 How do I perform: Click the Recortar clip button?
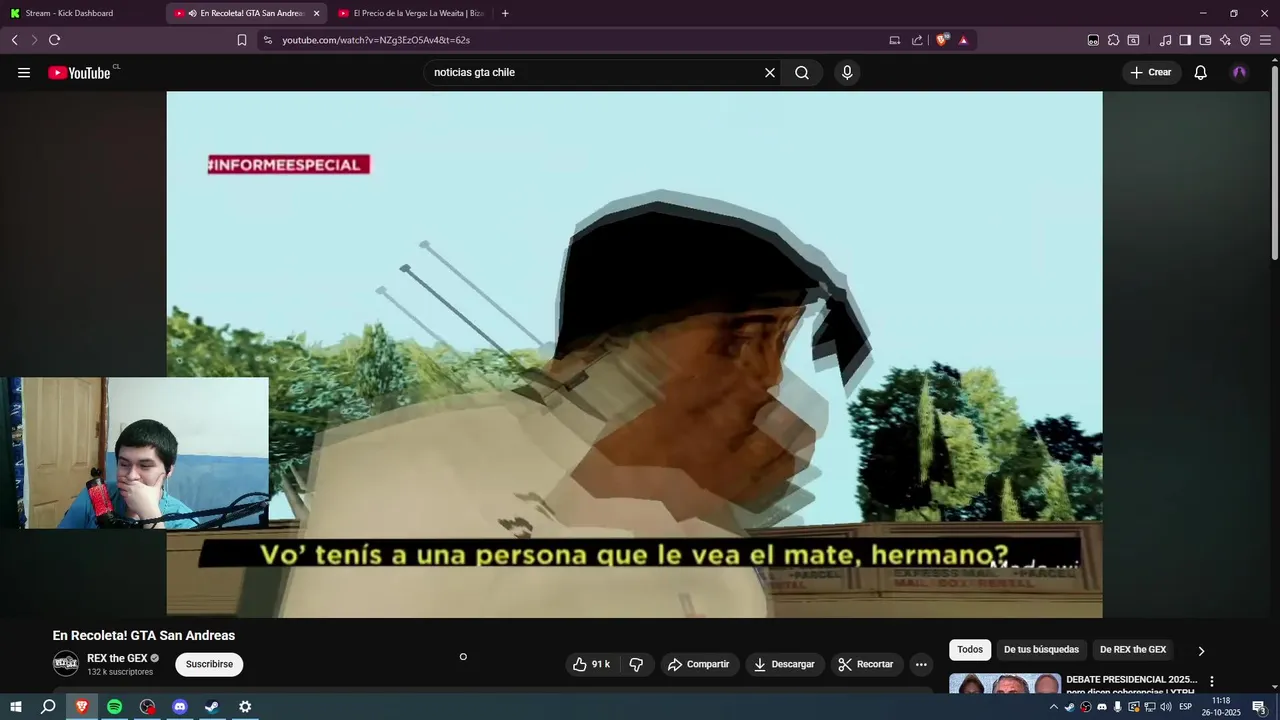866,664
